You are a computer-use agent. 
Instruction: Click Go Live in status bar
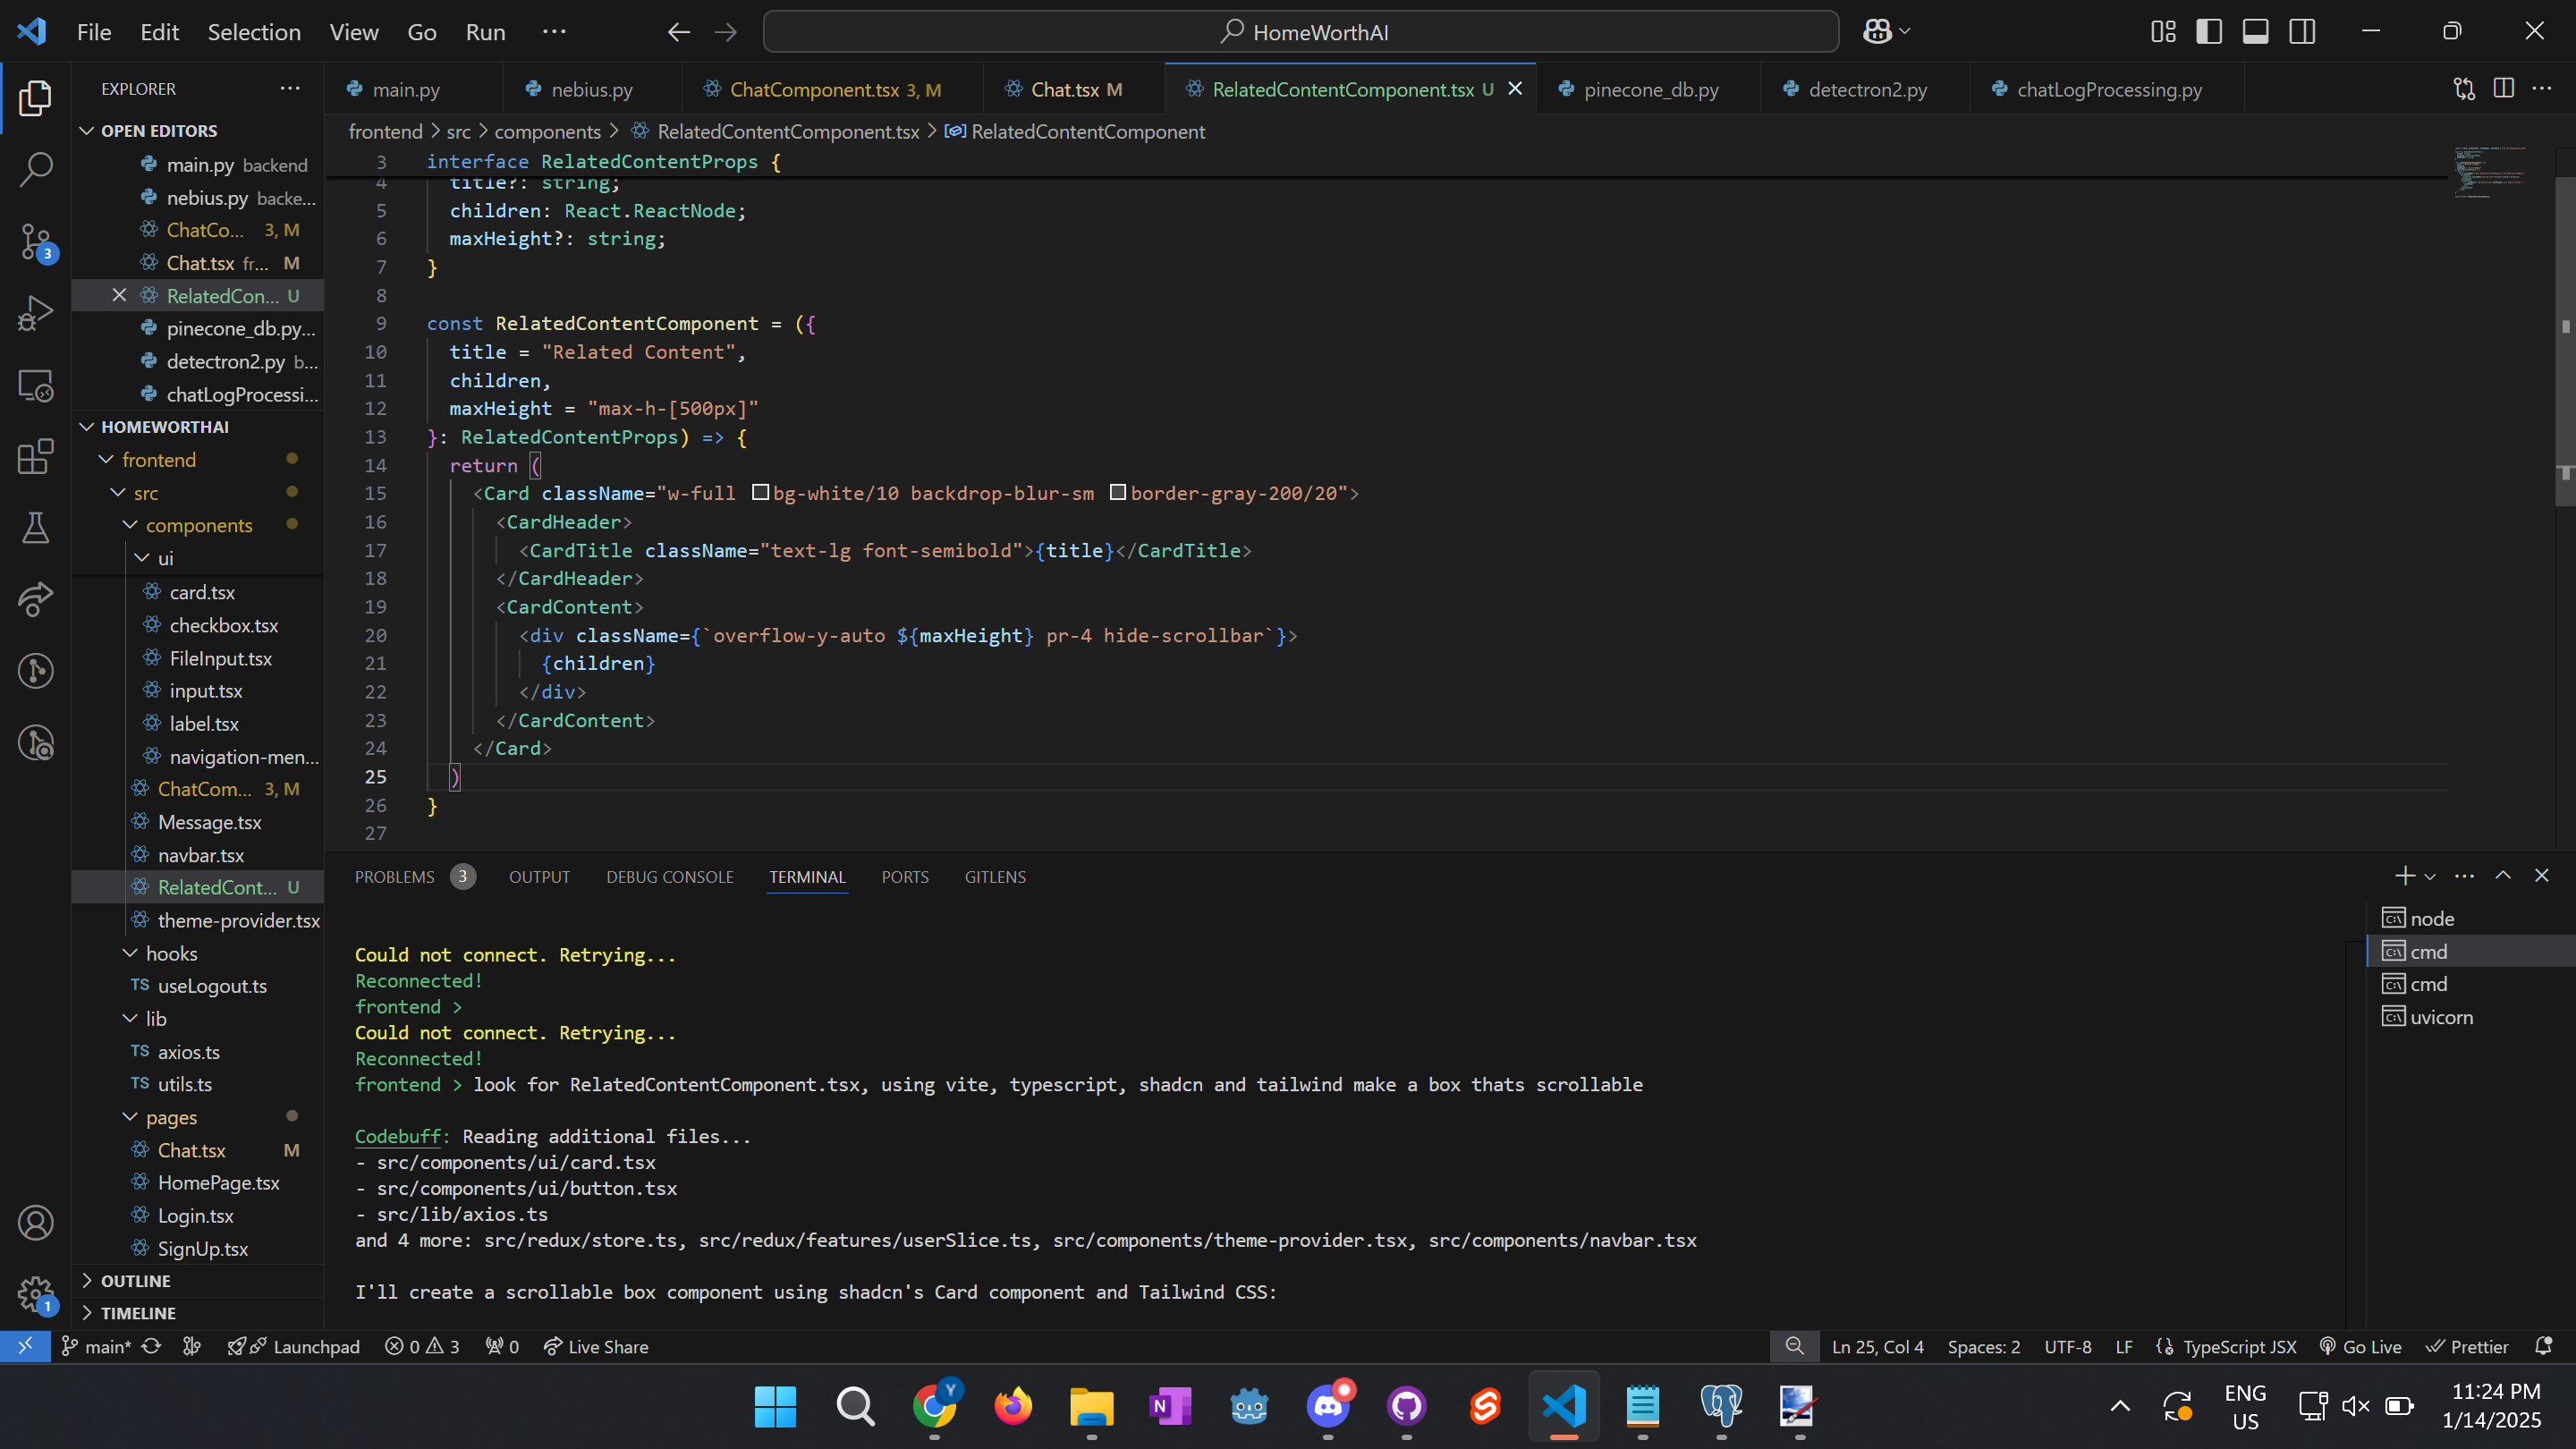pos(2360,1346)
